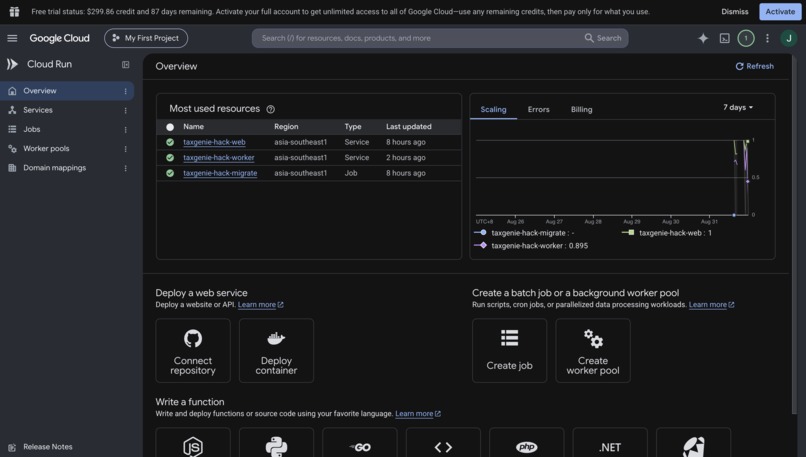Choose the .NET function card
Screen dimensions: 806x457
(x=610, y=443)
